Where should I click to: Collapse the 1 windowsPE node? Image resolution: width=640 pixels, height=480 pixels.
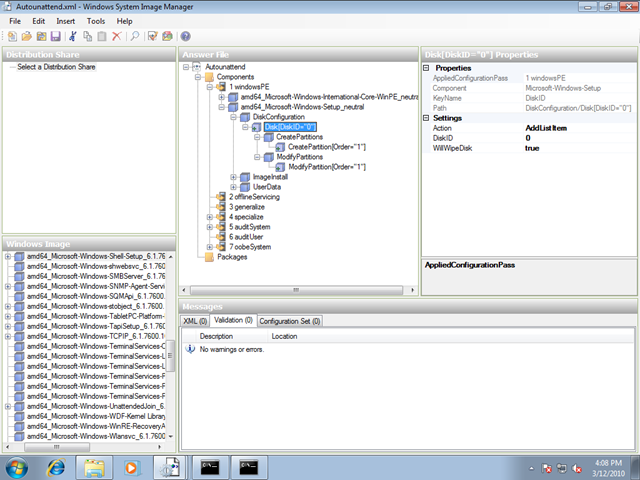pyautogui.click(x=210, y=87)
